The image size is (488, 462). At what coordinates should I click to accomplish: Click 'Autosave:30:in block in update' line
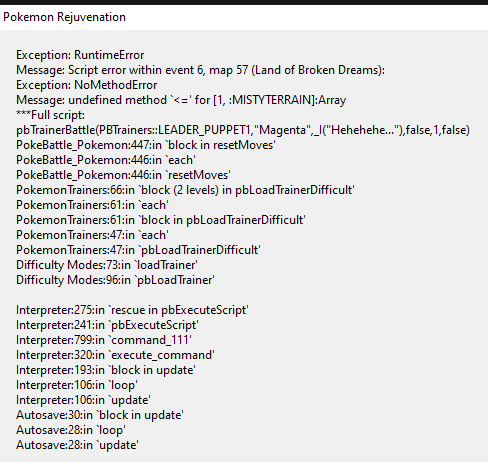[x=100, y=415]
